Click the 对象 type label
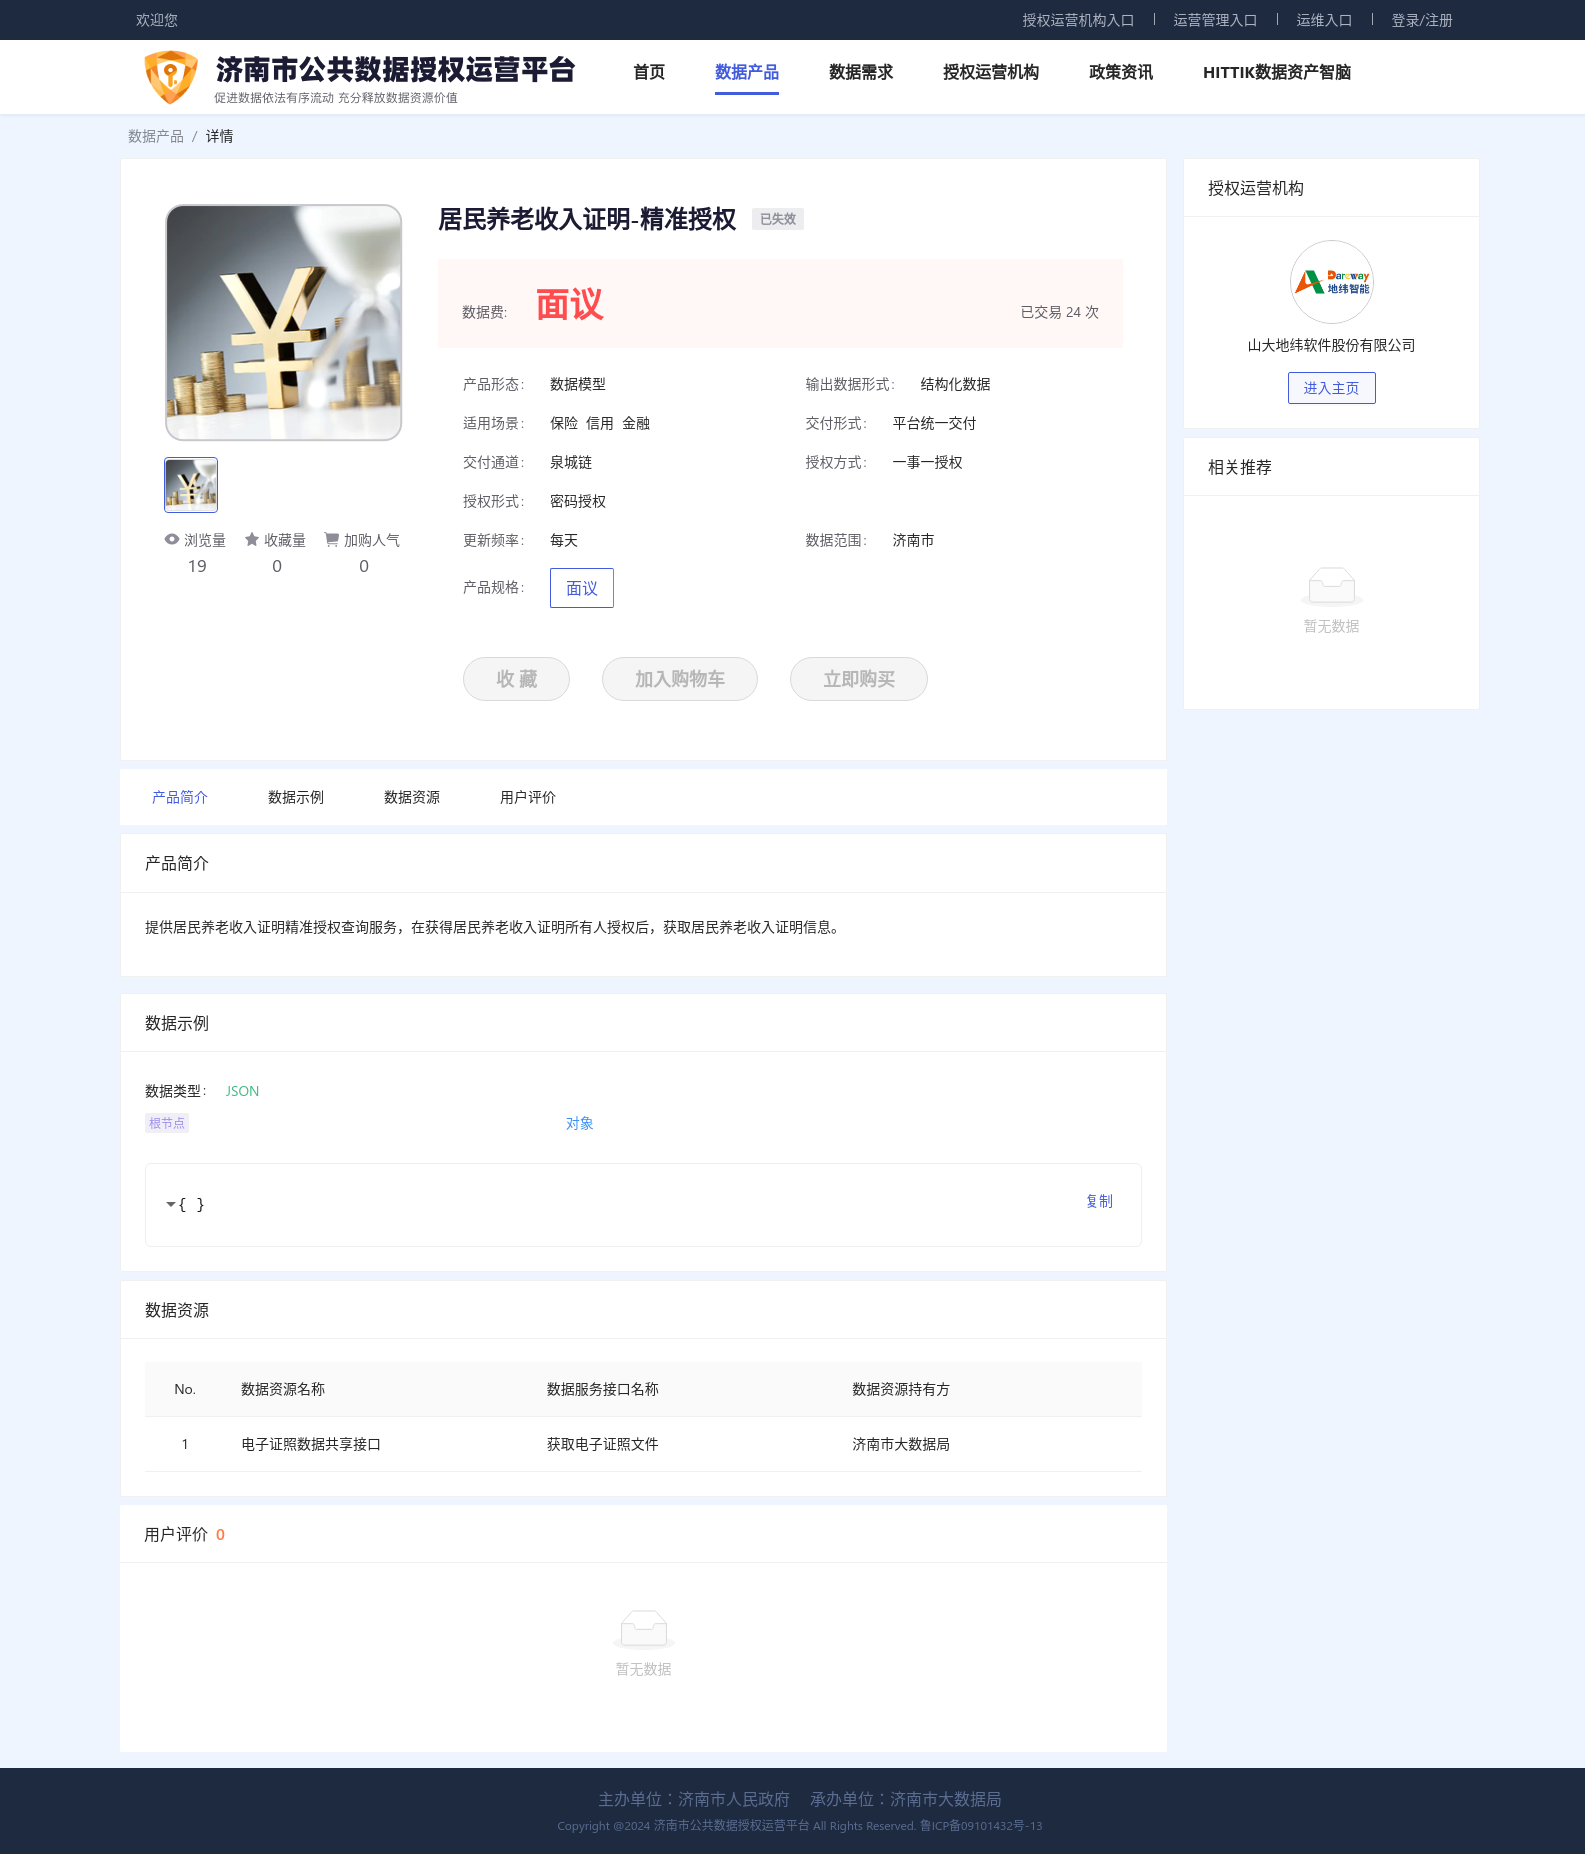Screen dimensions: 1585x1854 (x=580, y=1123)
